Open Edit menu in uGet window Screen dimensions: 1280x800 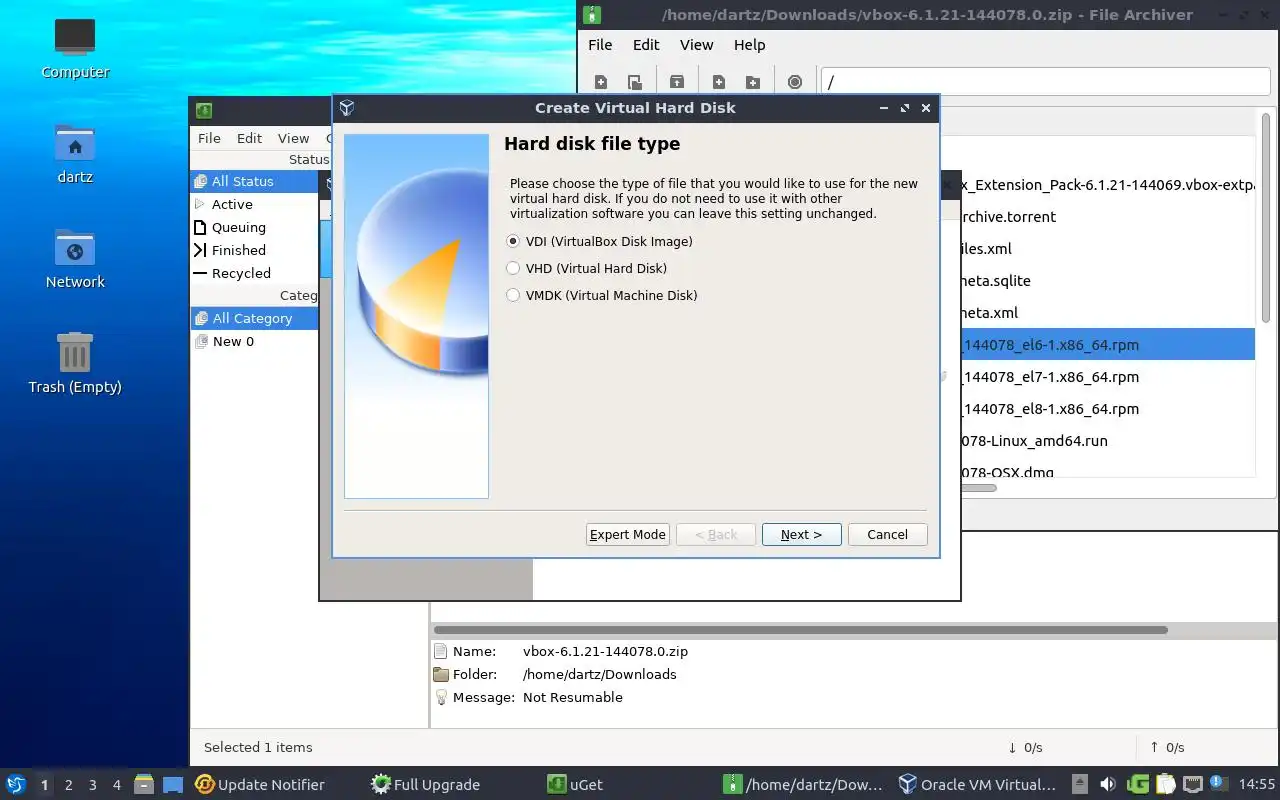[249, 138]
